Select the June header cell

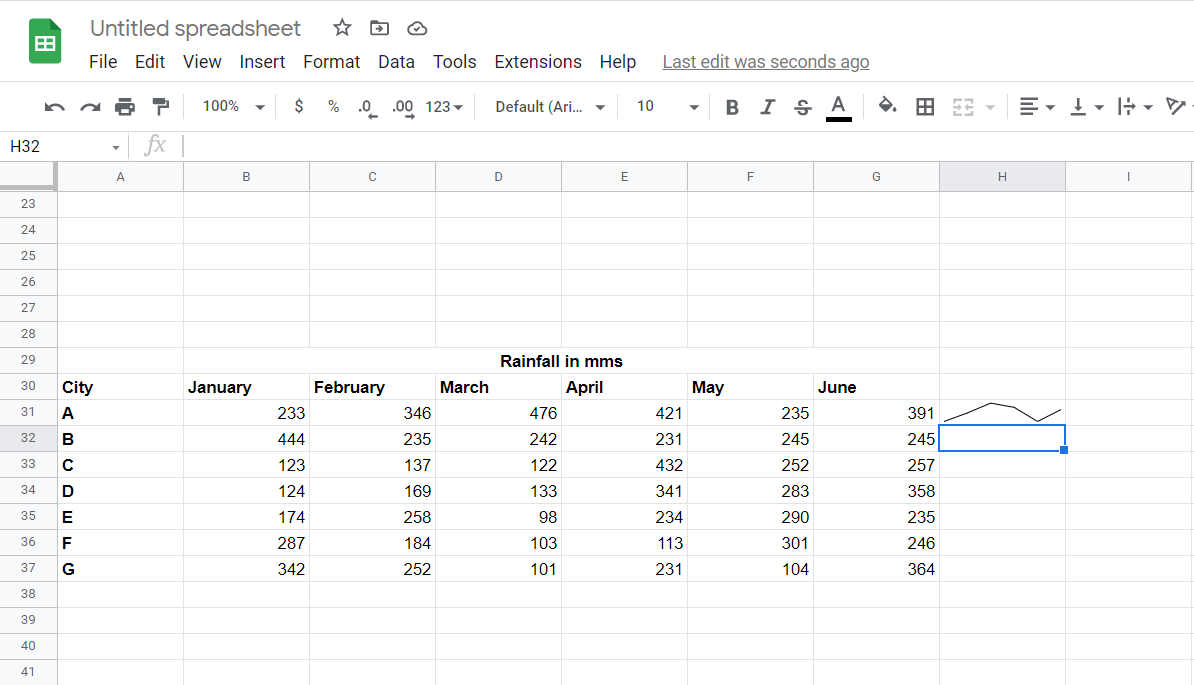click(876, 387)
